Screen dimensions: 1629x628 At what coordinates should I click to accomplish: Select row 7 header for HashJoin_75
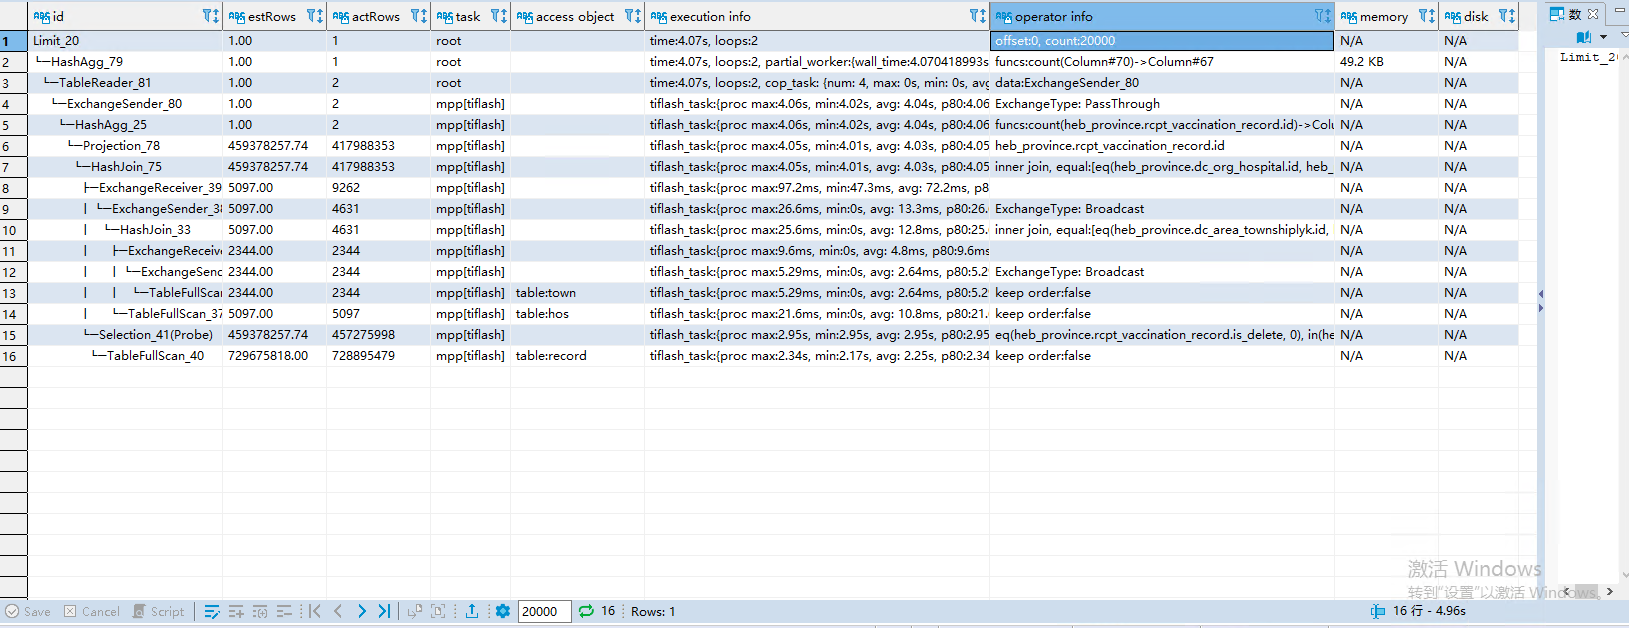point(13,167)
